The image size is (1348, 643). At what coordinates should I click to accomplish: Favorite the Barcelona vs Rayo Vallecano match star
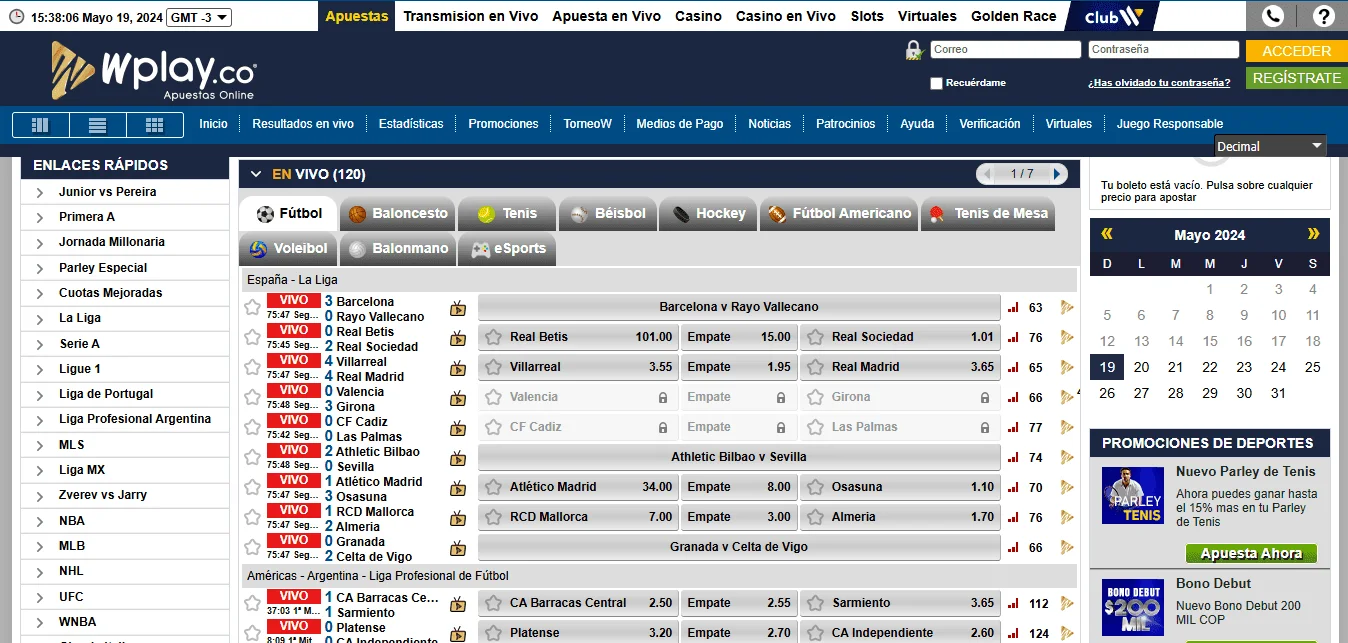(252, 307)
